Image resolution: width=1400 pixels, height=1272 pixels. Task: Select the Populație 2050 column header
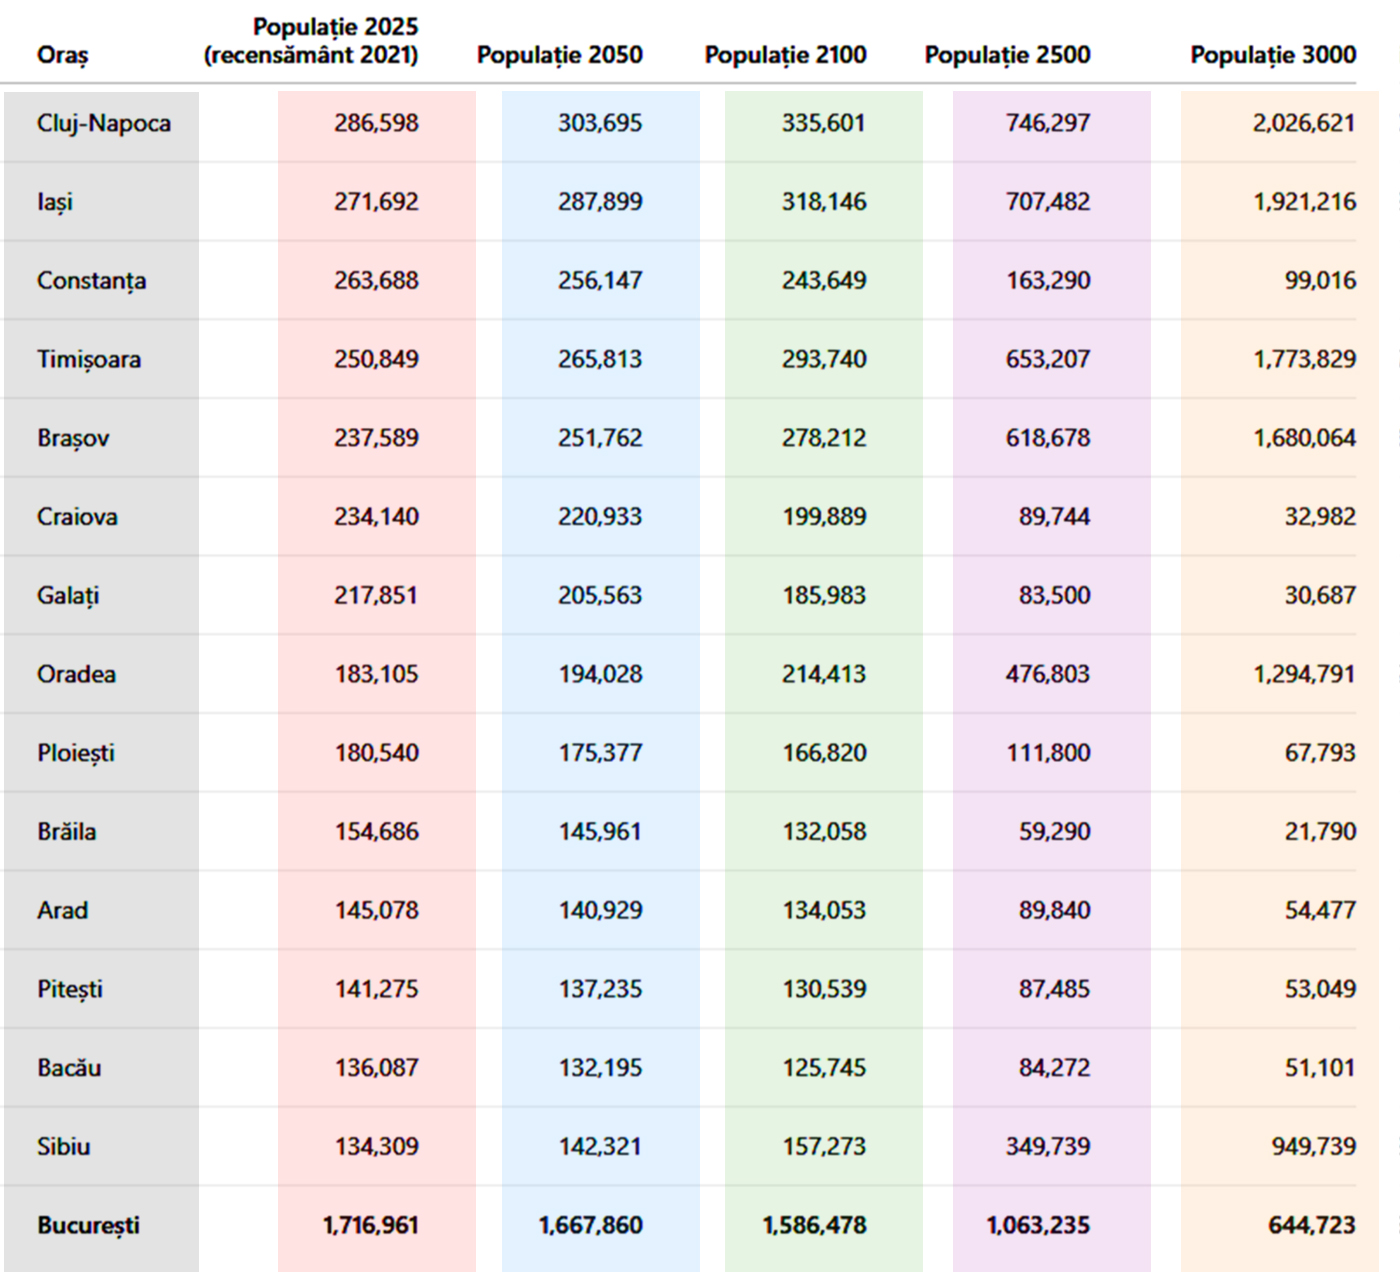coord(559,55)
